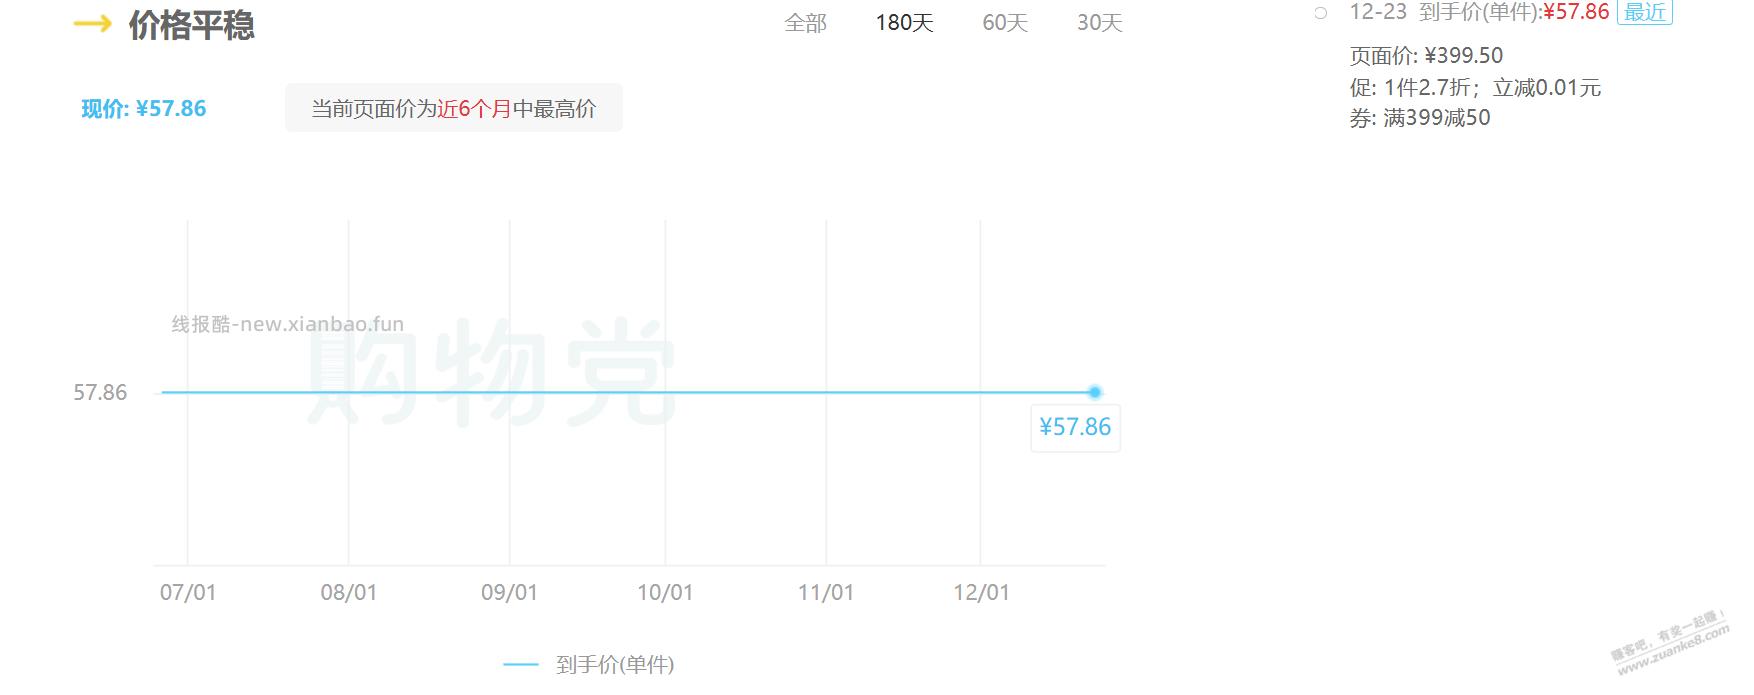Click the 12-23 到手价 red price ¥57.86

[x=1576, y=12]
